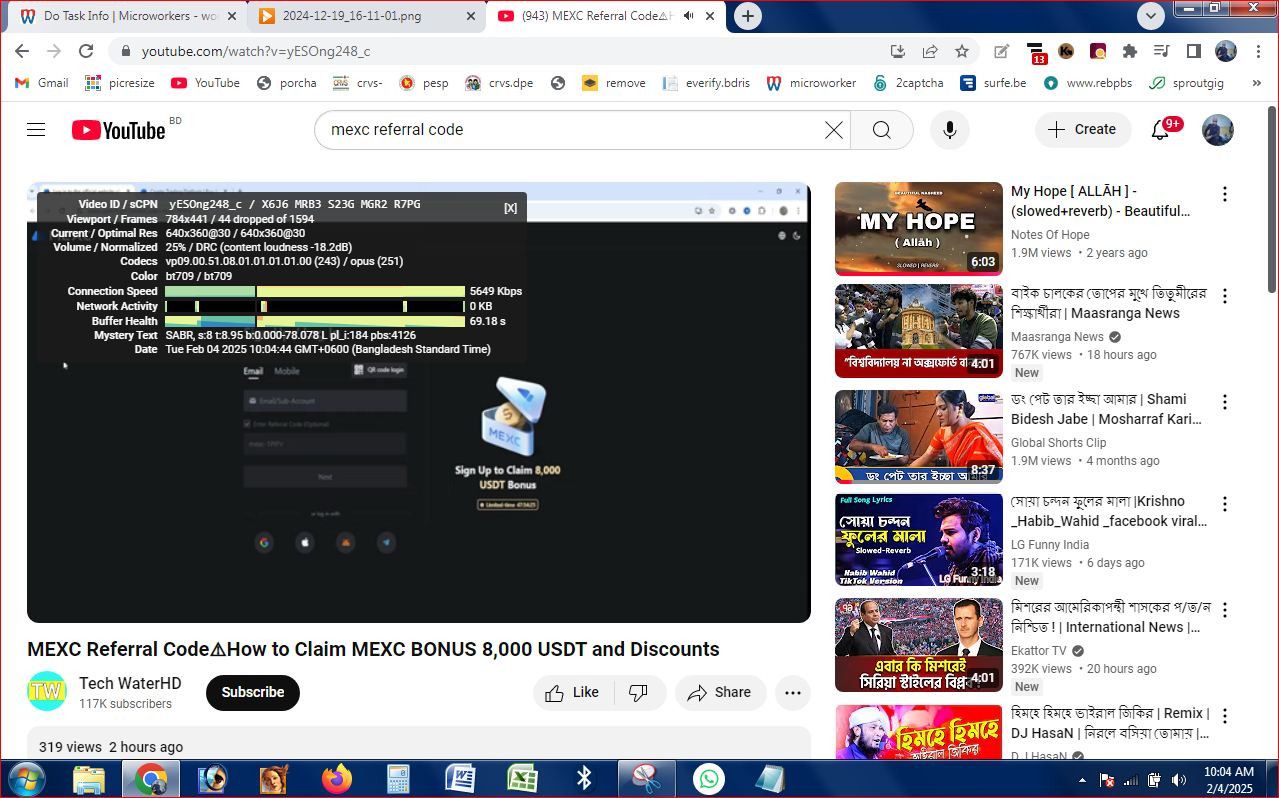Click the Create button

click(x=1083, y=130)
